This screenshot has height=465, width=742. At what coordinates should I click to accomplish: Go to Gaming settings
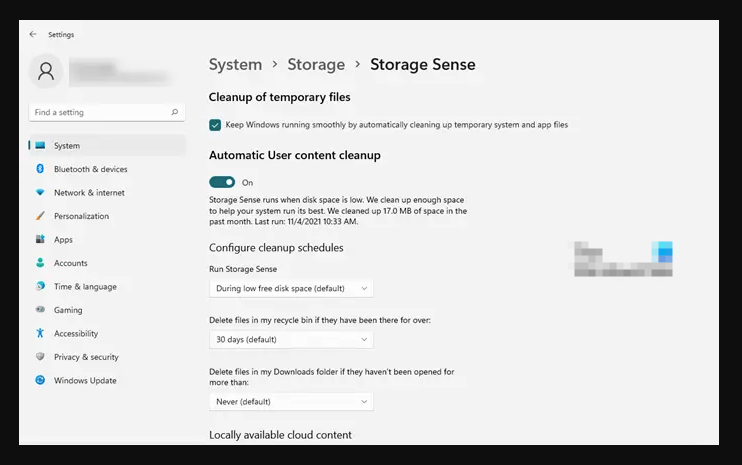[x=107, y=309]
